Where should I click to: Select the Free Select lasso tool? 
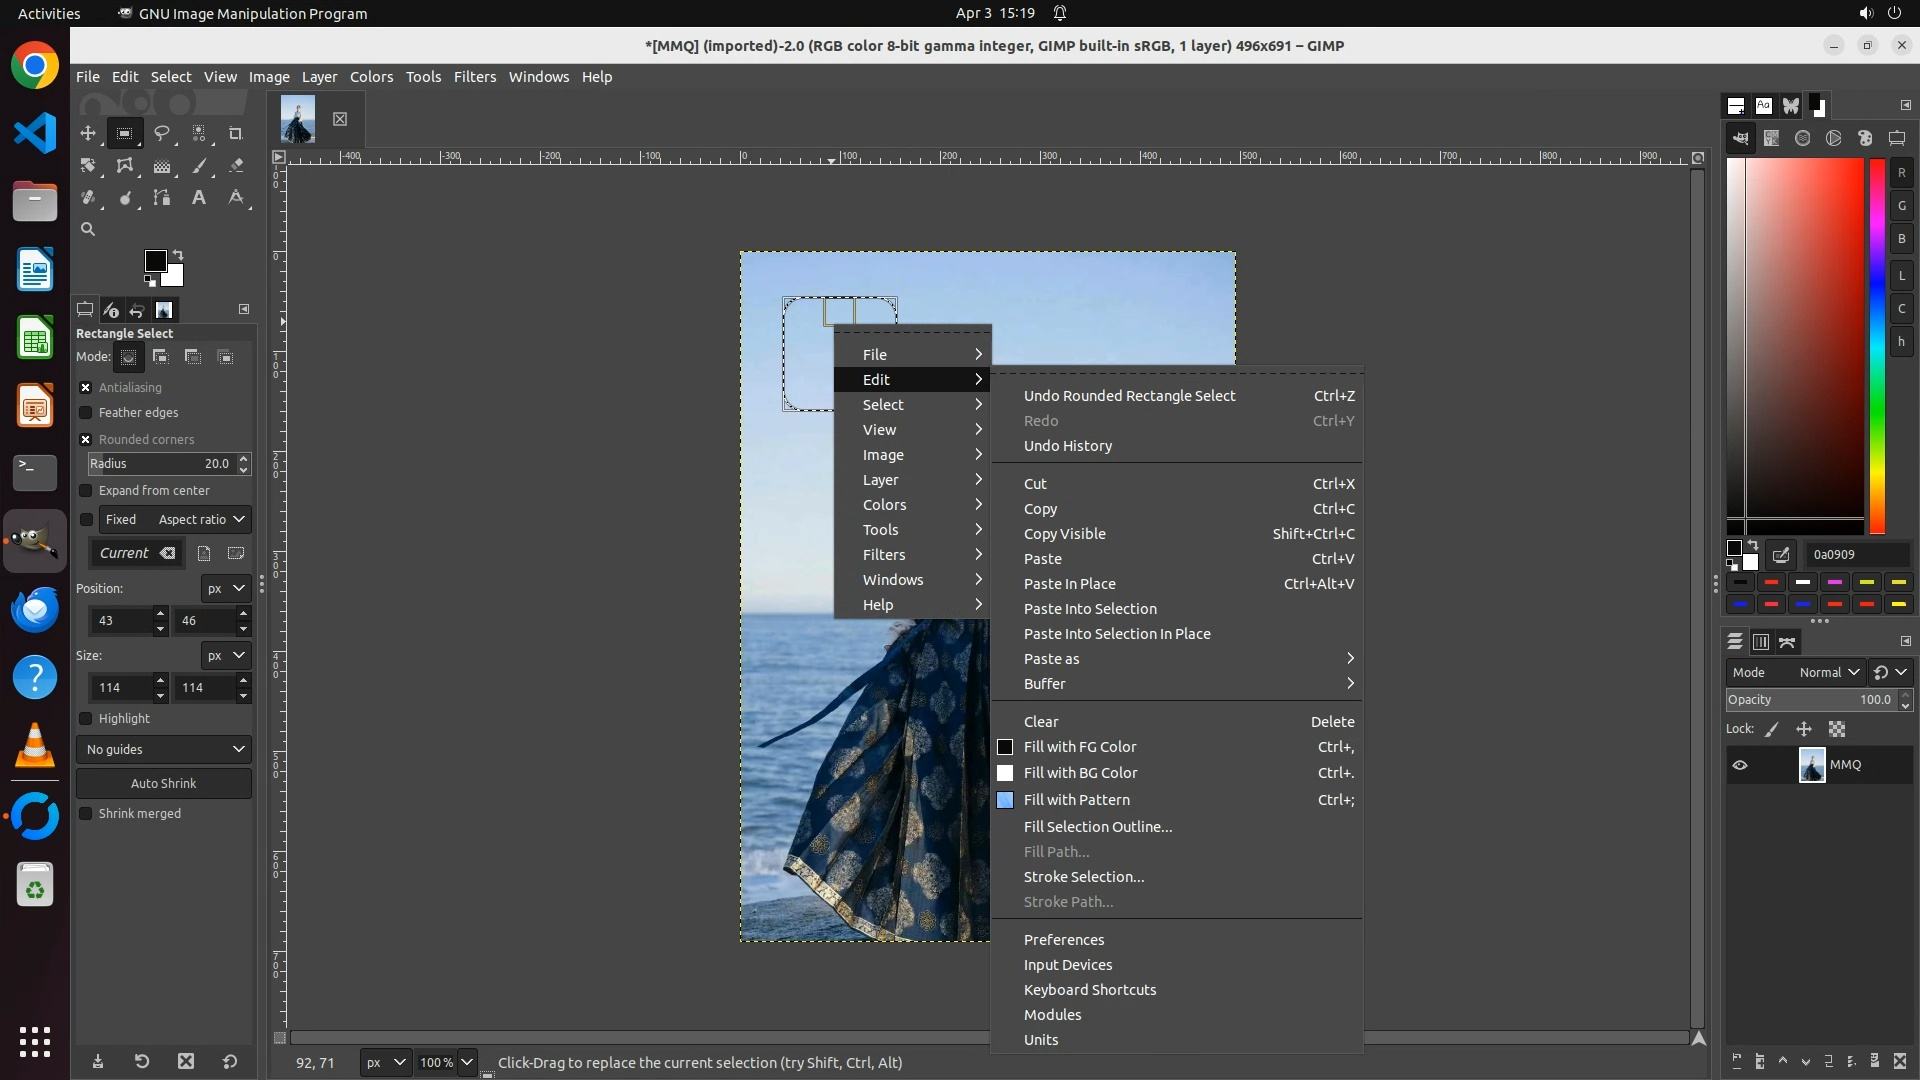[x=162, y=133]
